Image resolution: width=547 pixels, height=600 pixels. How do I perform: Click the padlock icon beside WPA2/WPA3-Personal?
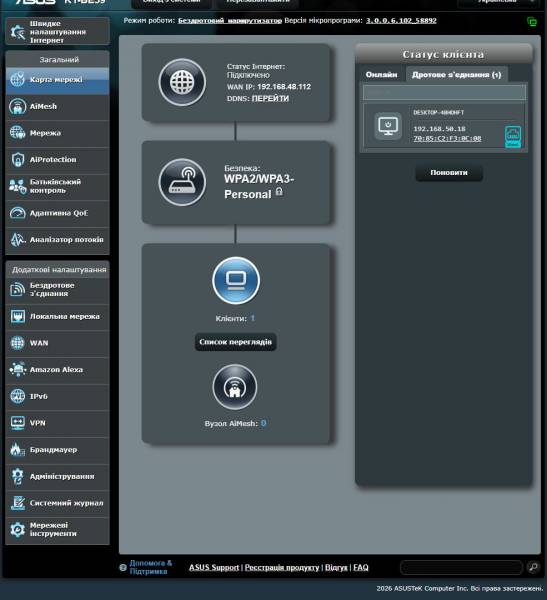[279, 191]
